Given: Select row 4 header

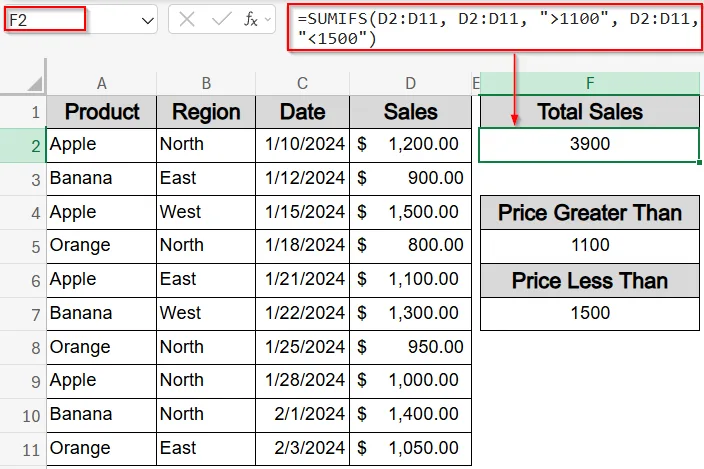Looking at the screenshot, I should 23,213.
